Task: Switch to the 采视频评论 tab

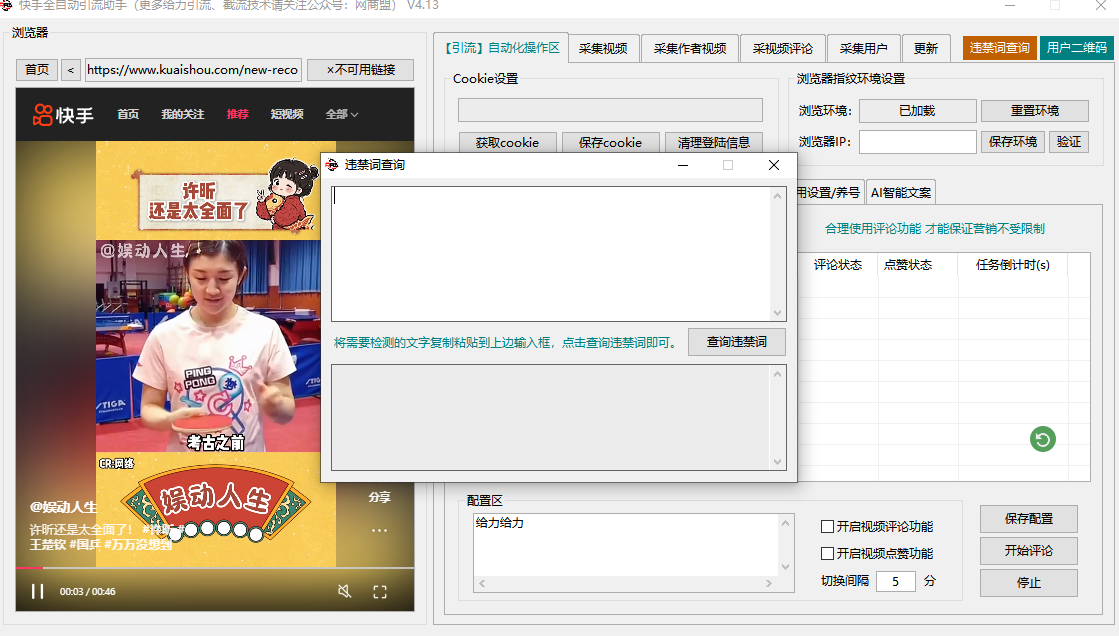Action: [x=783, y=49]
